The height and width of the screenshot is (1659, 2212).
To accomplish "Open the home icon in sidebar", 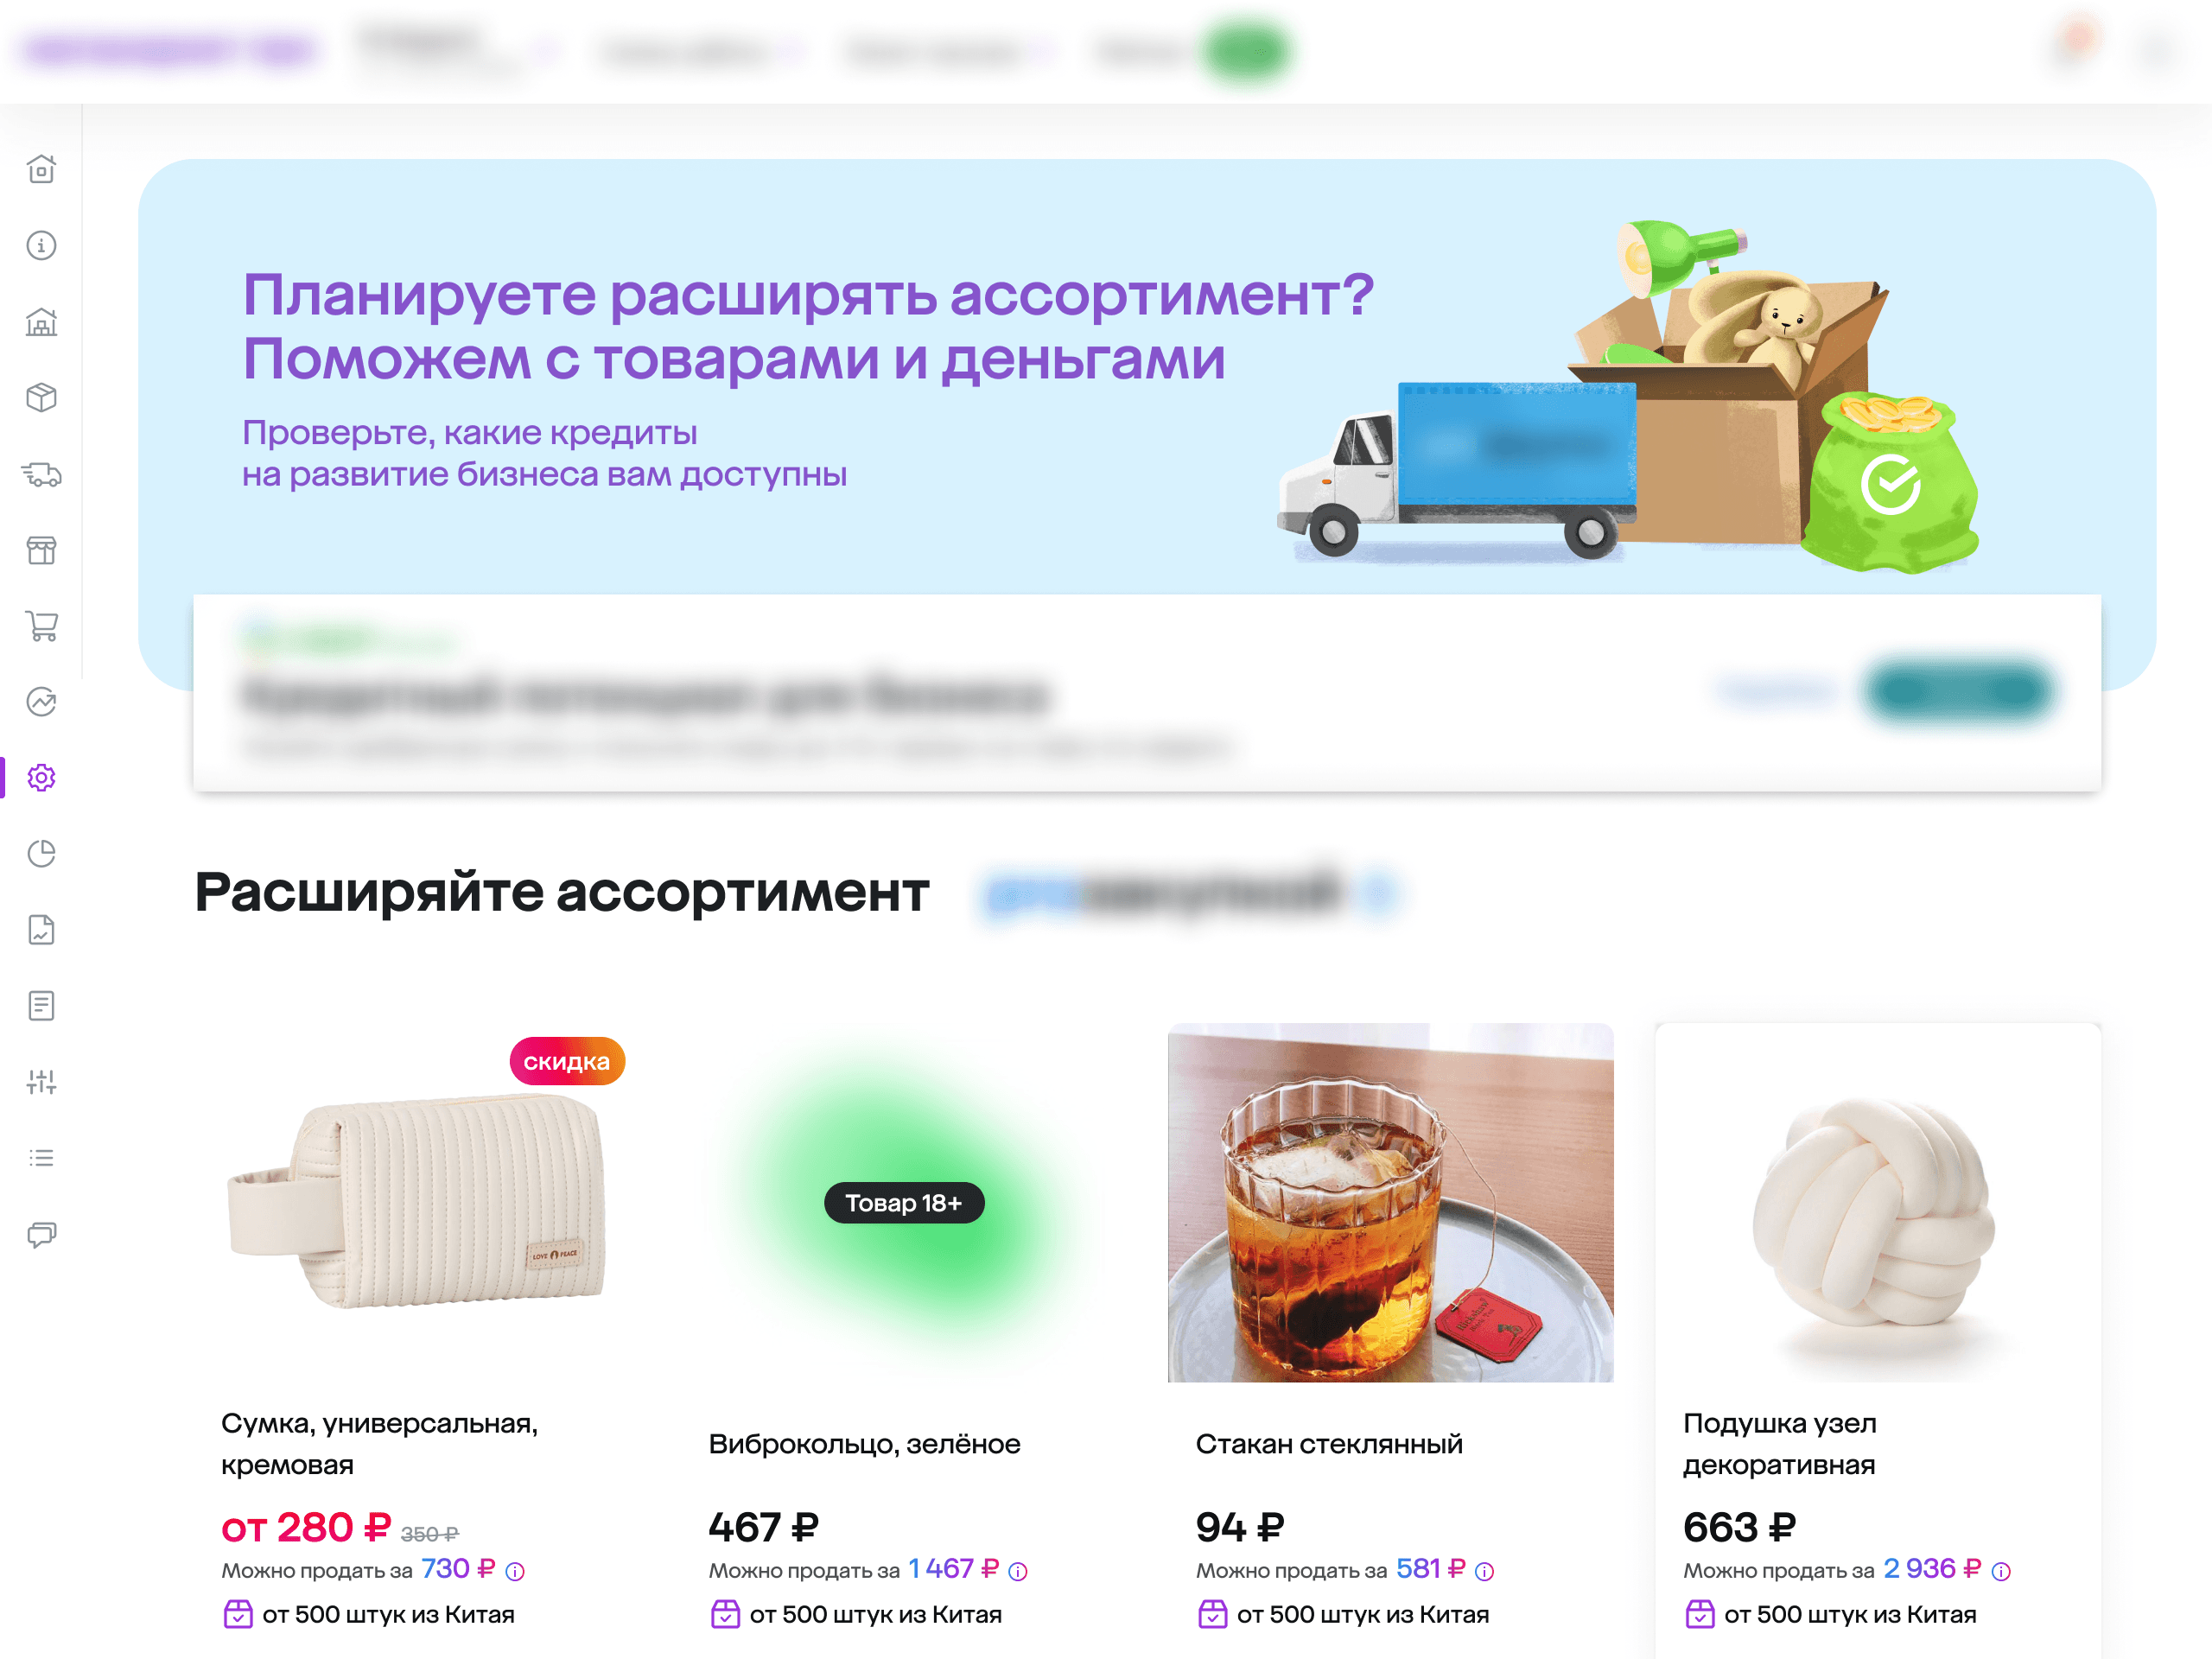I will pos(41,169).
